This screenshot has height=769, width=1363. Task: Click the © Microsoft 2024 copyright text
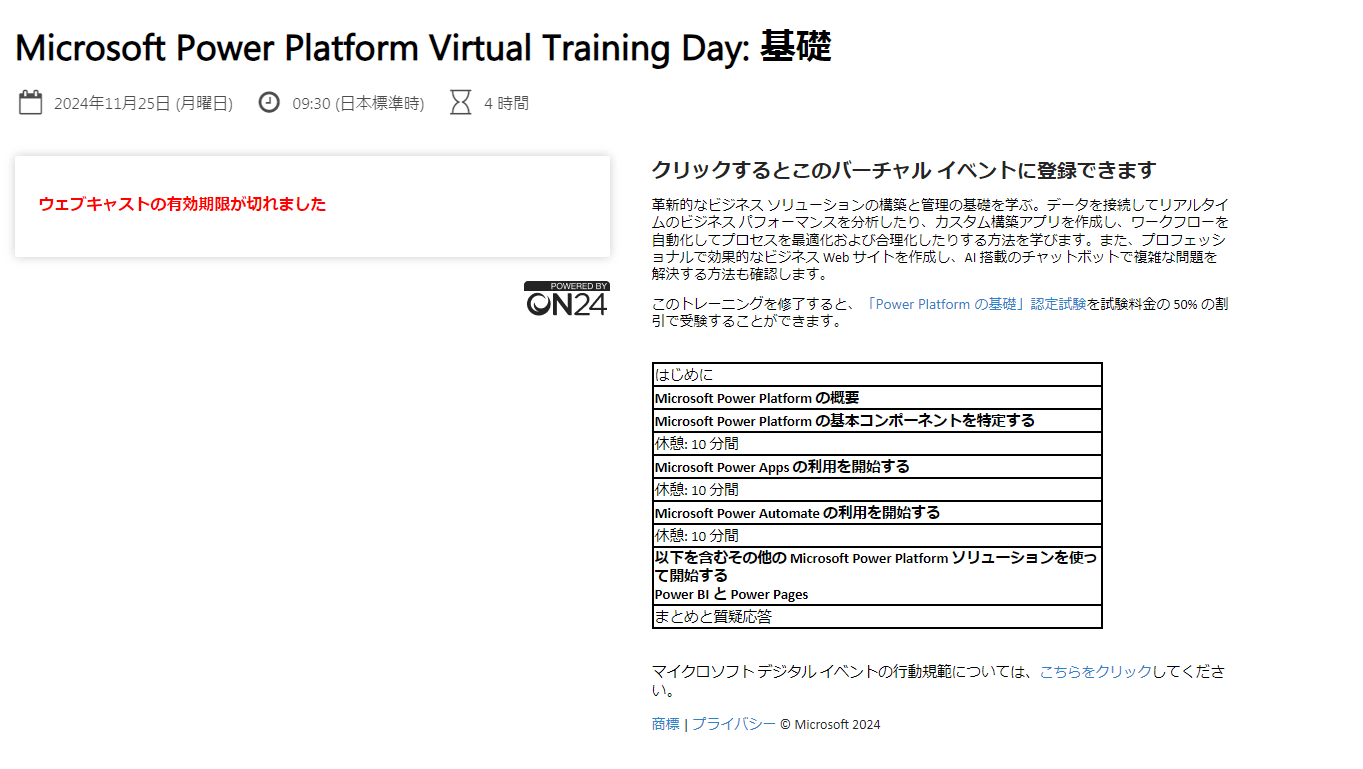point(830,725)
